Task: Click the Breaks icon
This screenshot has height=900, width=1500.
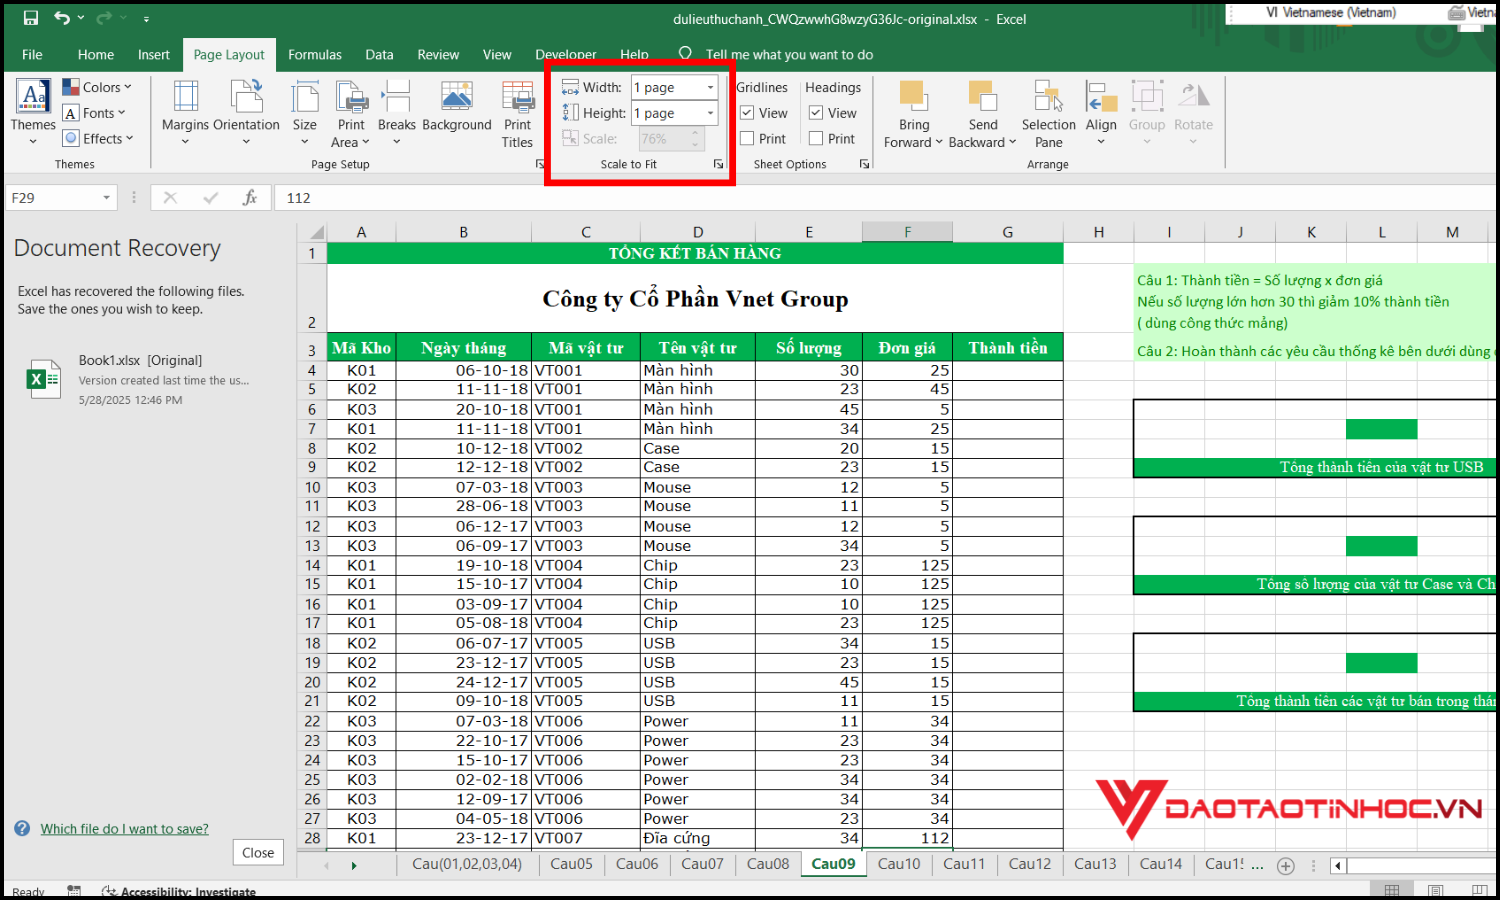Action: coord(396,98)
